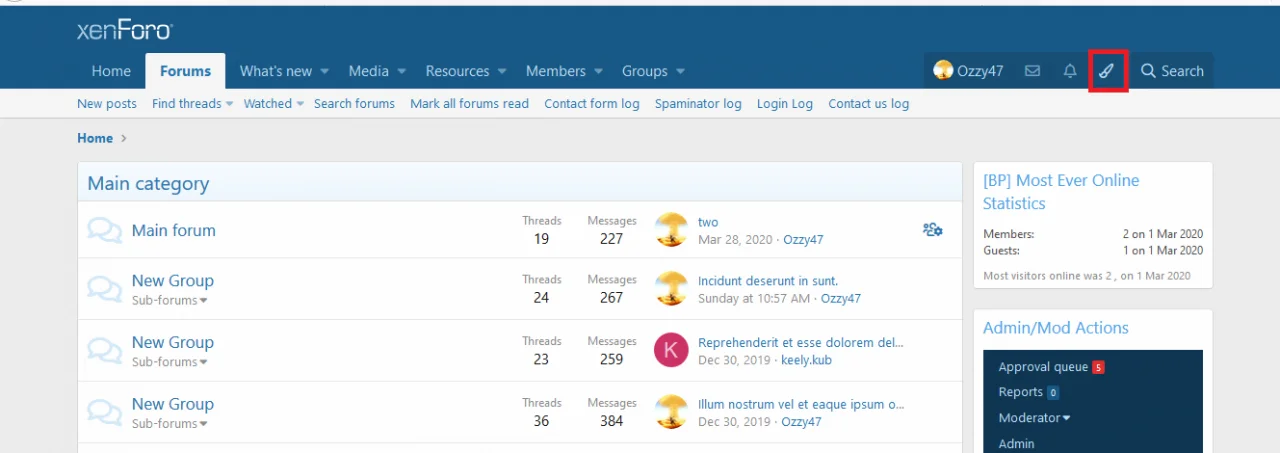Viewport: 1280px width, 453px height.
Task: Open the Search box in navigation bar
Action: click(x=1172, y=71)
